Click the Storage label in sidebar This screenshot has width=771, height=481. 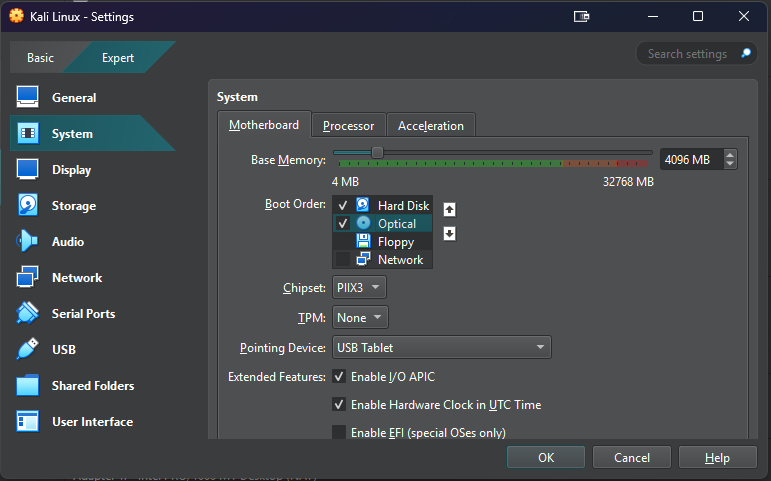click(x=74, y=206)
